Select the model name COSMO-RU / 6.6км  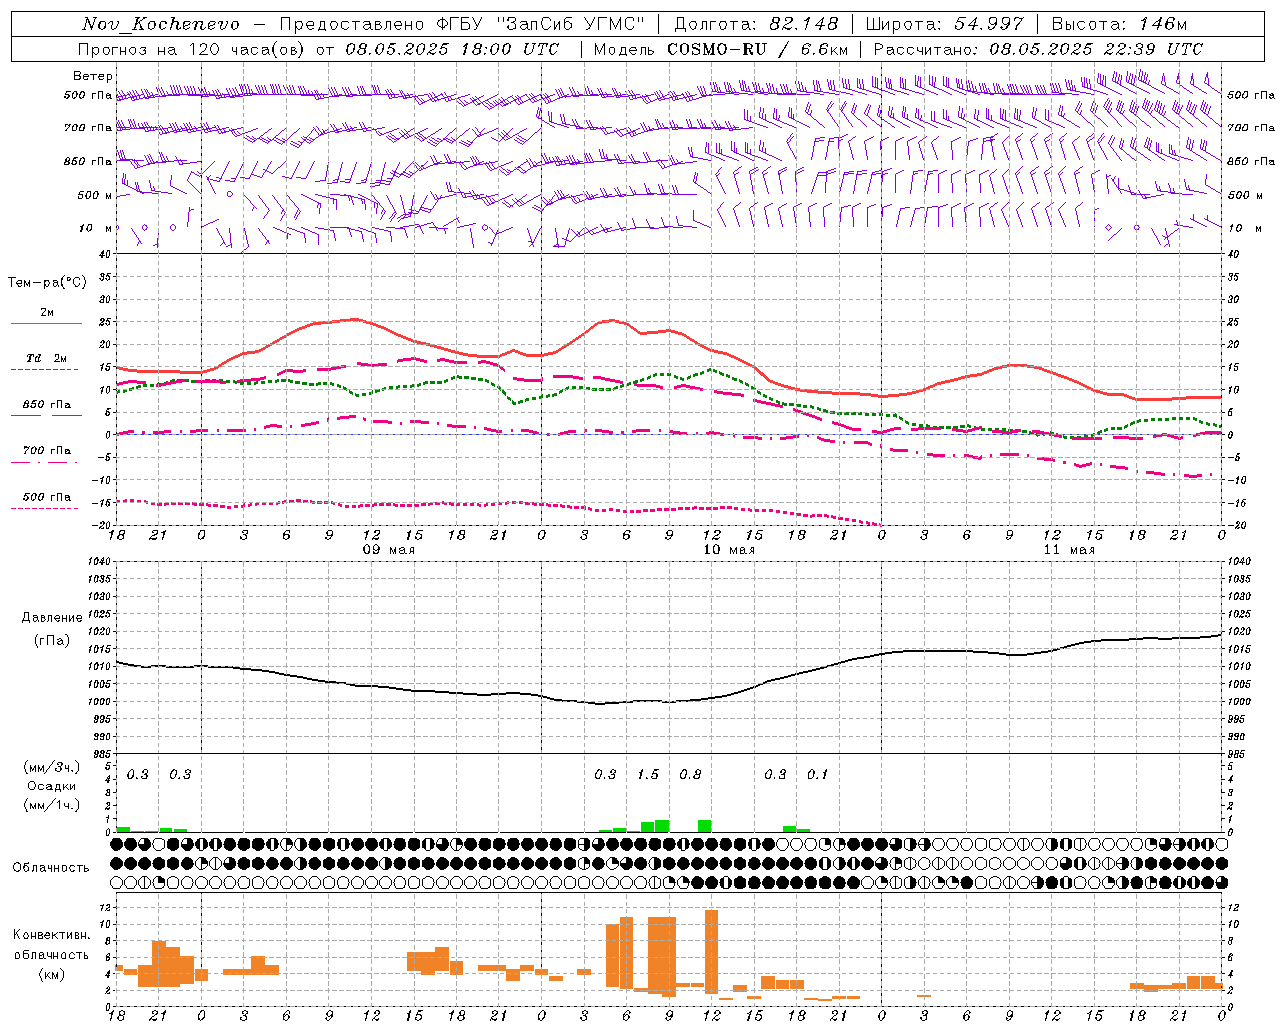pos(758,49)
